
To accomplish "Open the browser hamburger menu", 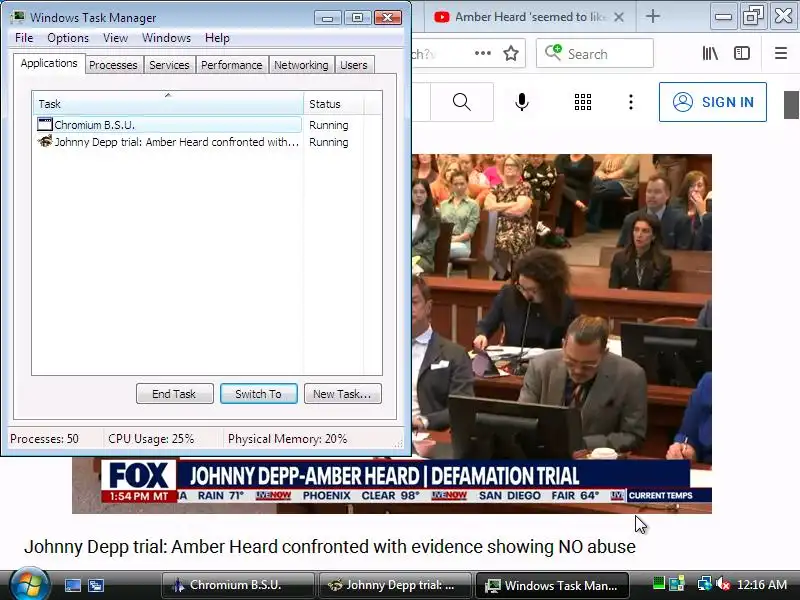I will [x=781, y=53].
